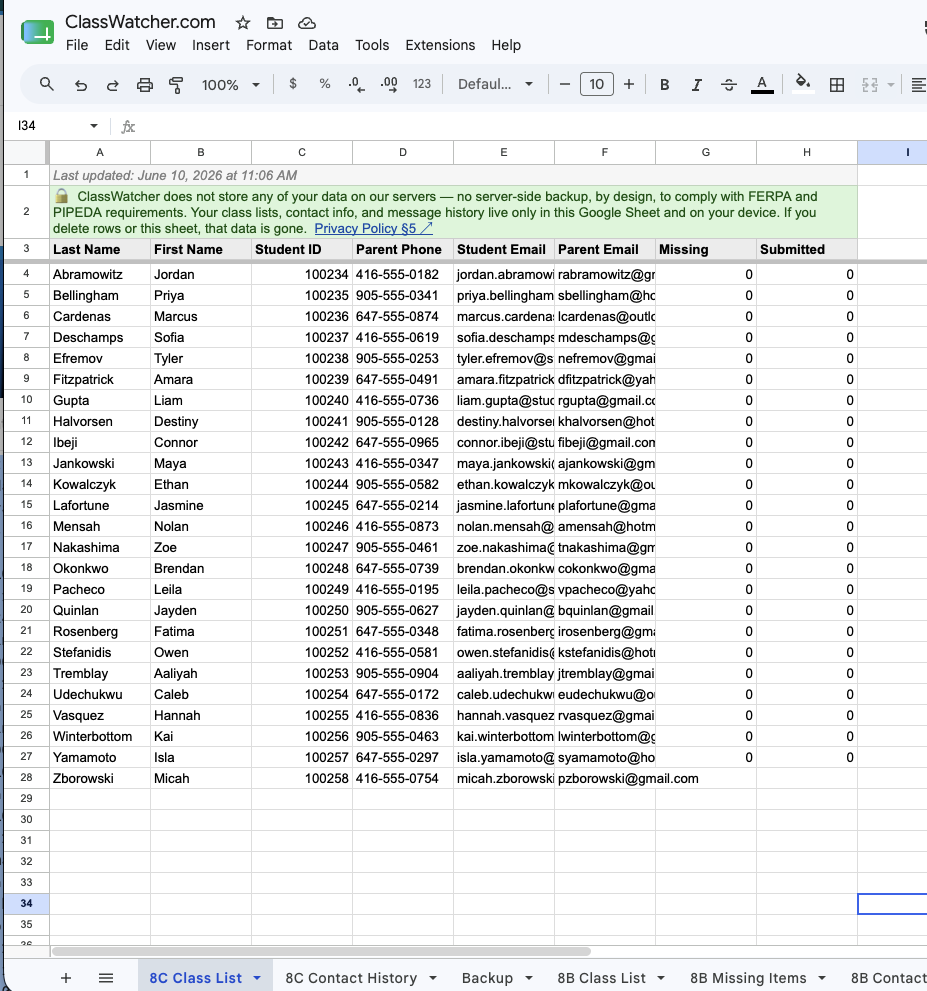Viewport: 927px width, 991px height.
Task: Open the Tools menu
Action: [x=372, y=46]
